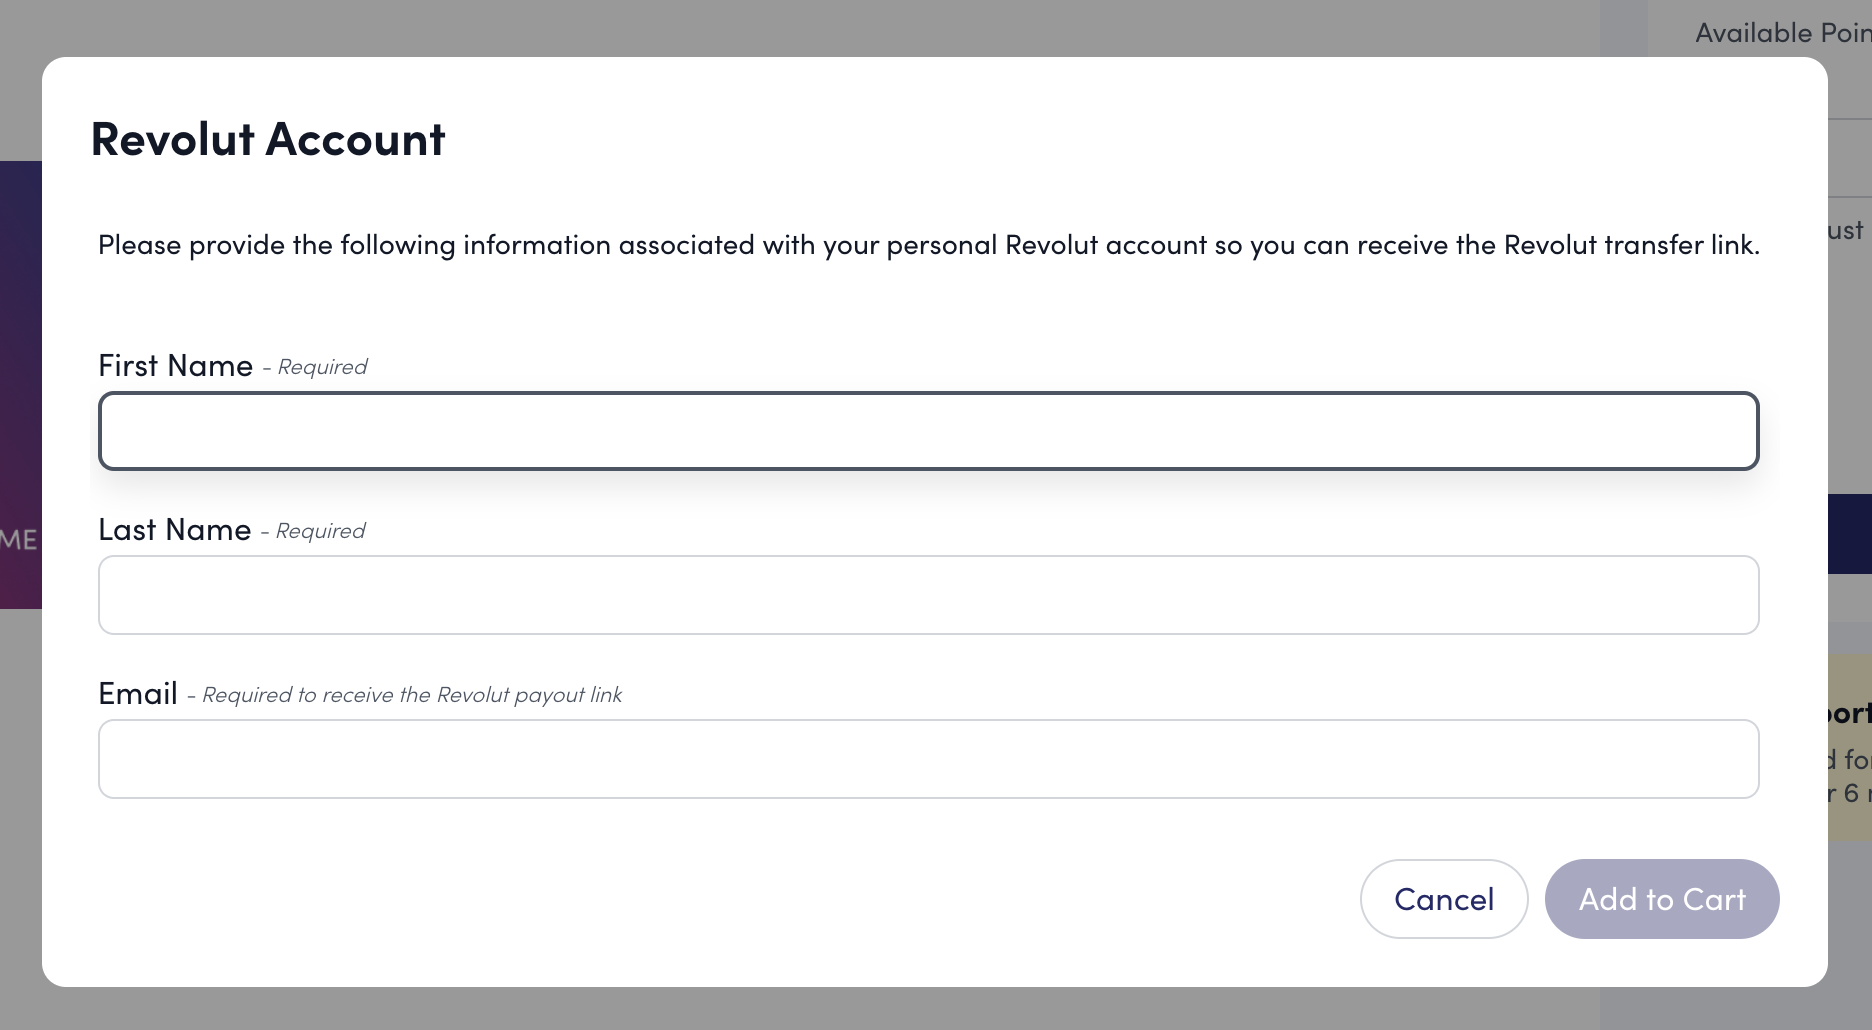Click the Revolut payout link hint text
Image resolution: width=1872 pixels, height=1030 pixels.
[x=411, y=695]
